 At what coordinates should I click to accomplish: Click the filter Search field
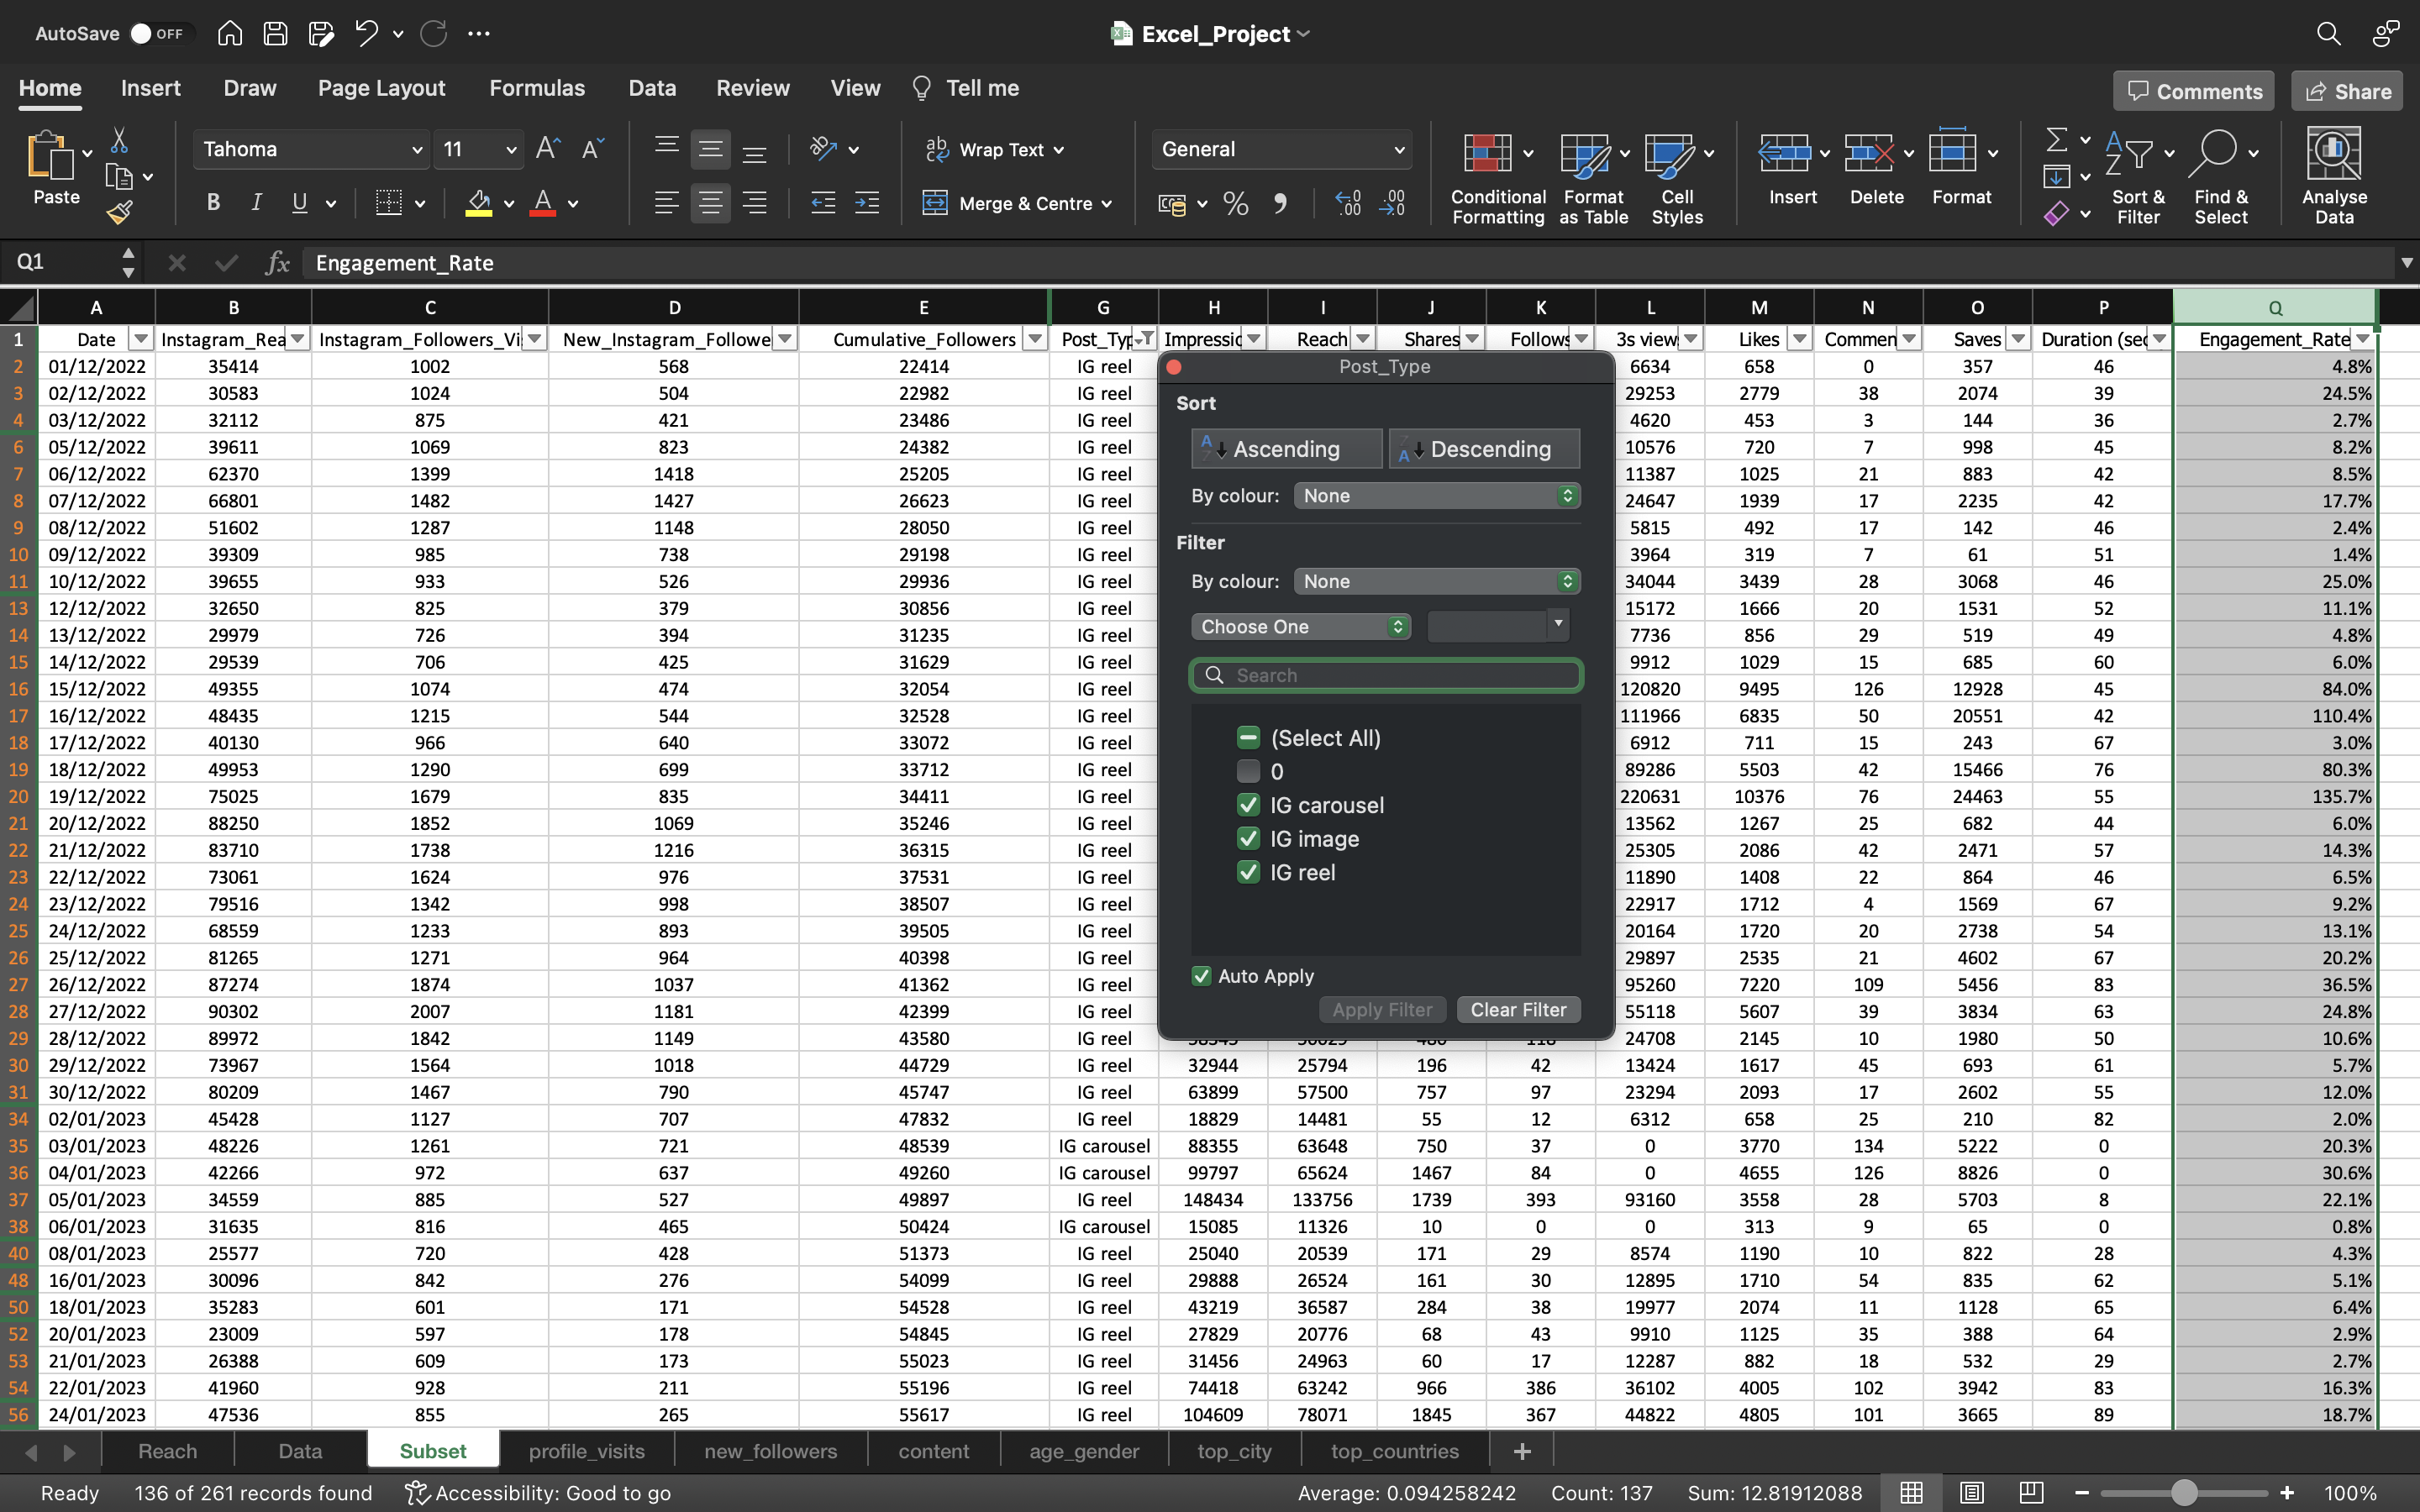coord(1385,675)
